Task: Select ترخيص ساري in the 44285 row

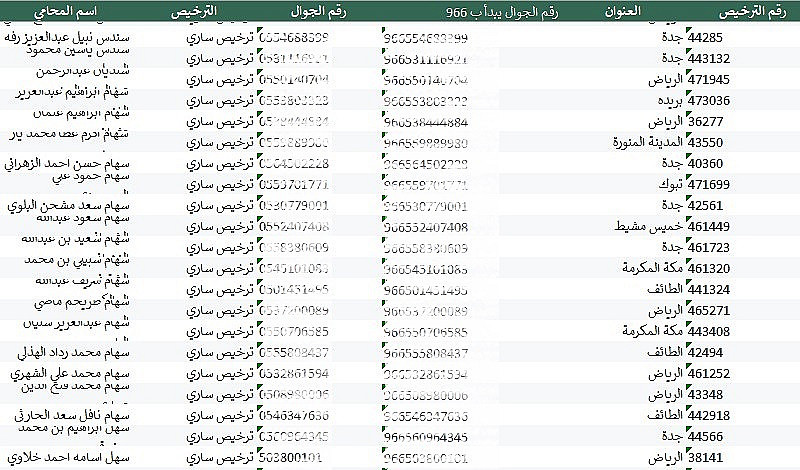Action: pyautogui.click(x=220, y=38)
